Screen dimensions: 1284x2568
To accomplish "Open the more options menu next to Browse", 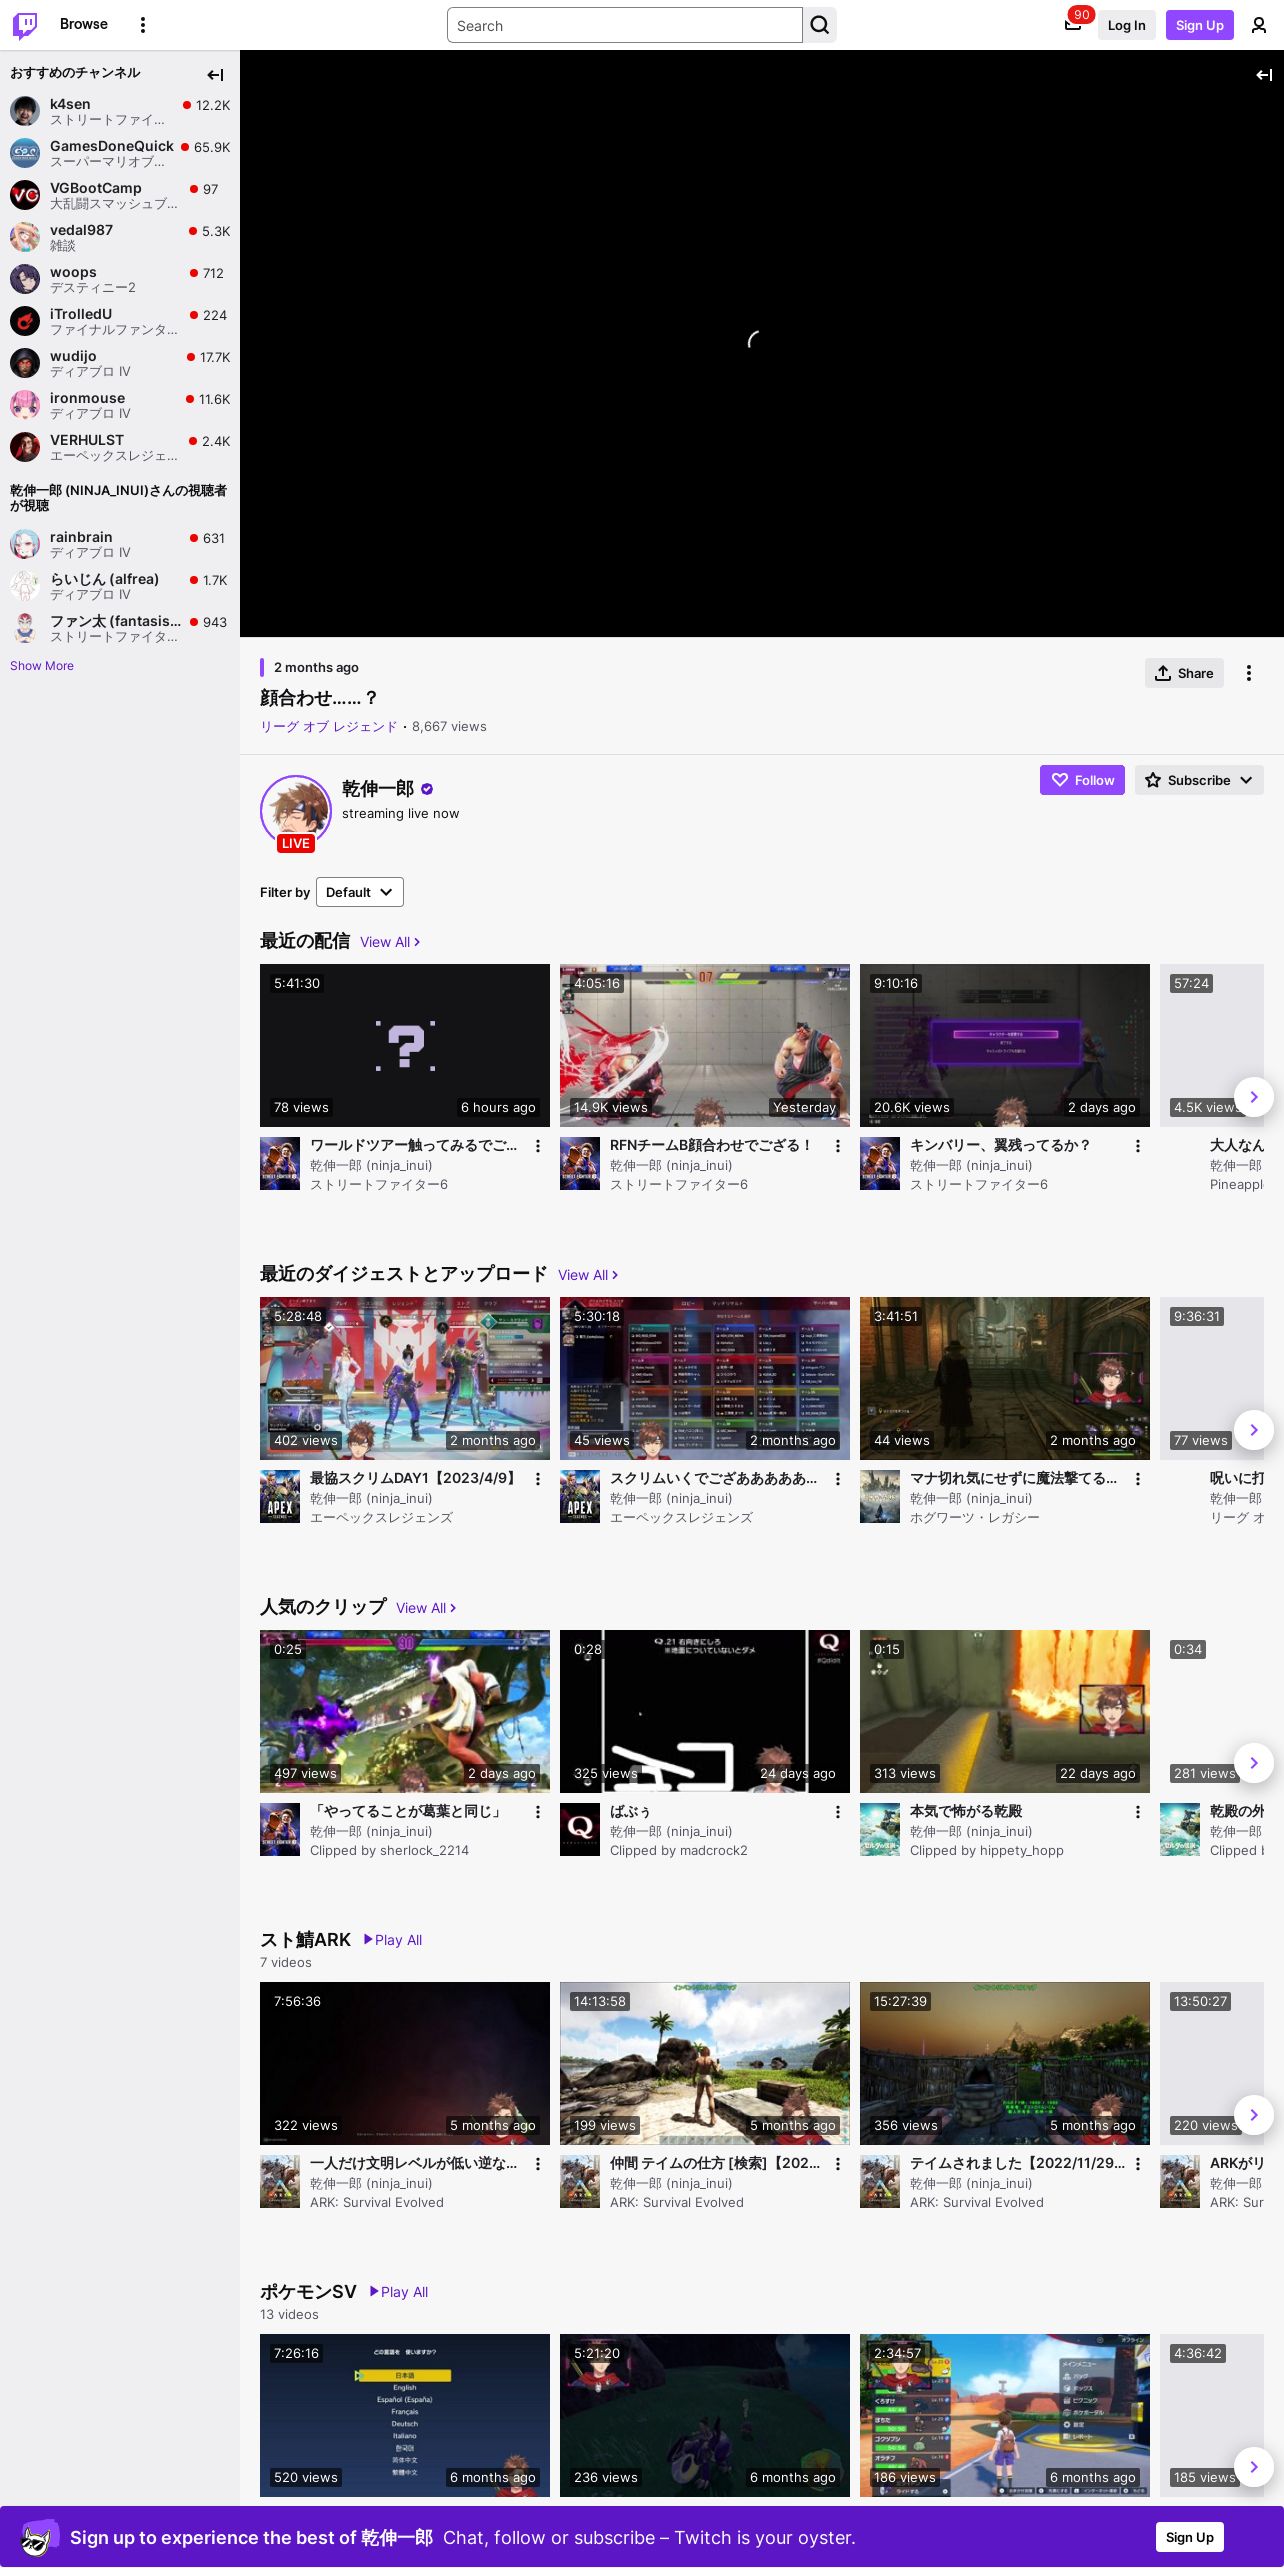I will pyautogui.click(x=143, y=25).
